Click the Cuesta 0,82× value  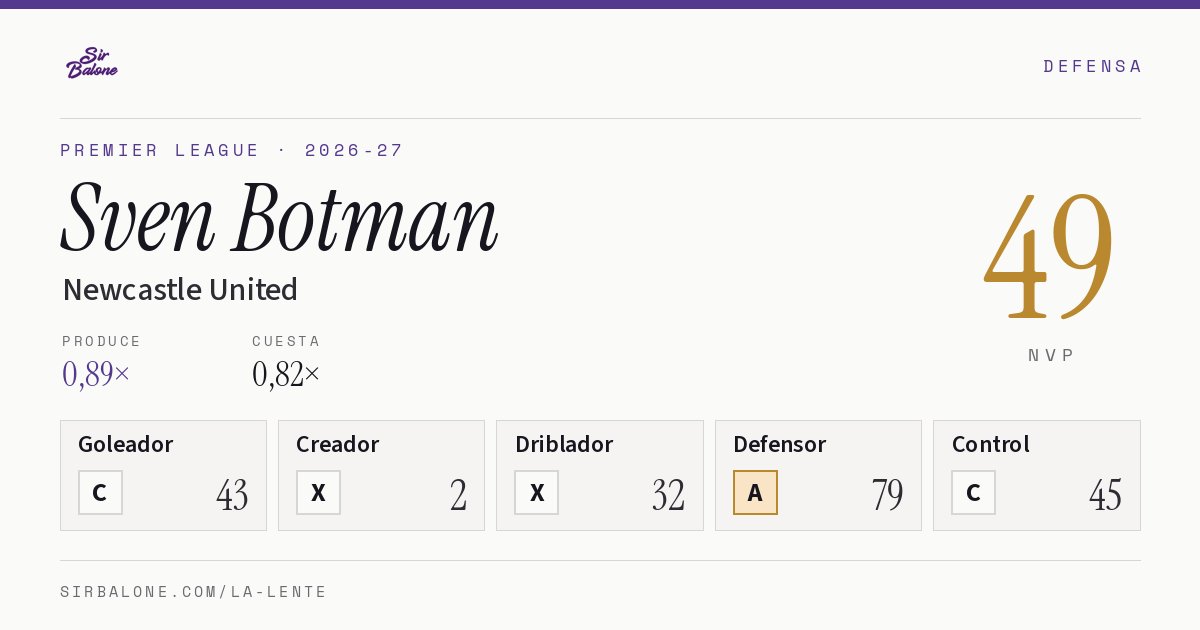[286, 373]
